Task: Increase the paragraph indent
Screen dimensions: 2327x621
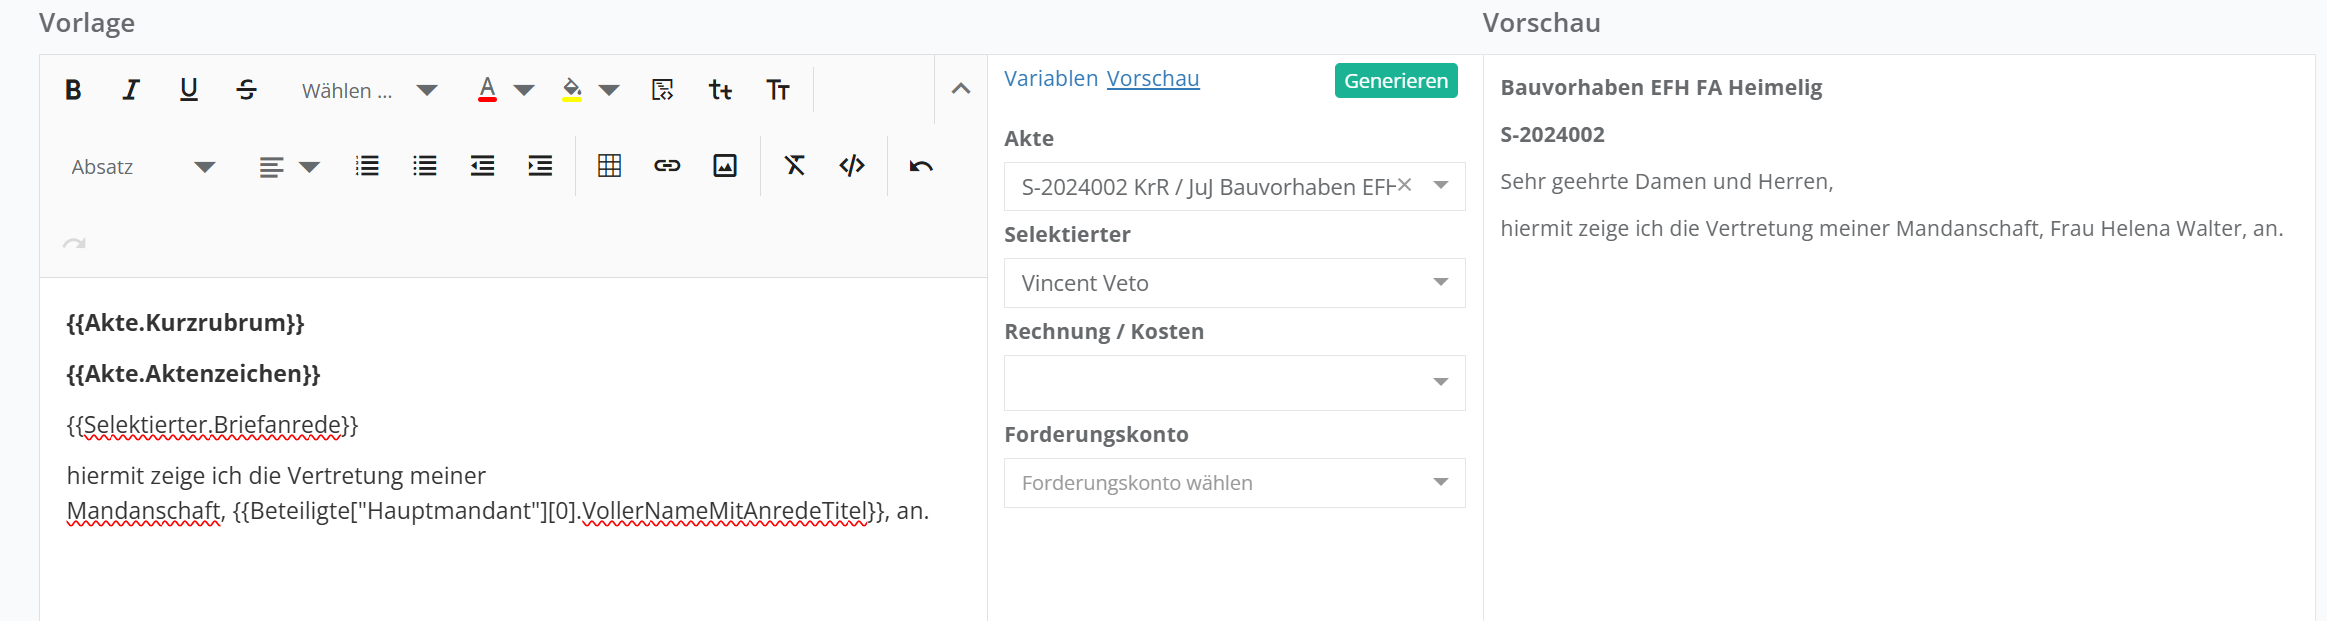Action: click(540, 166)
